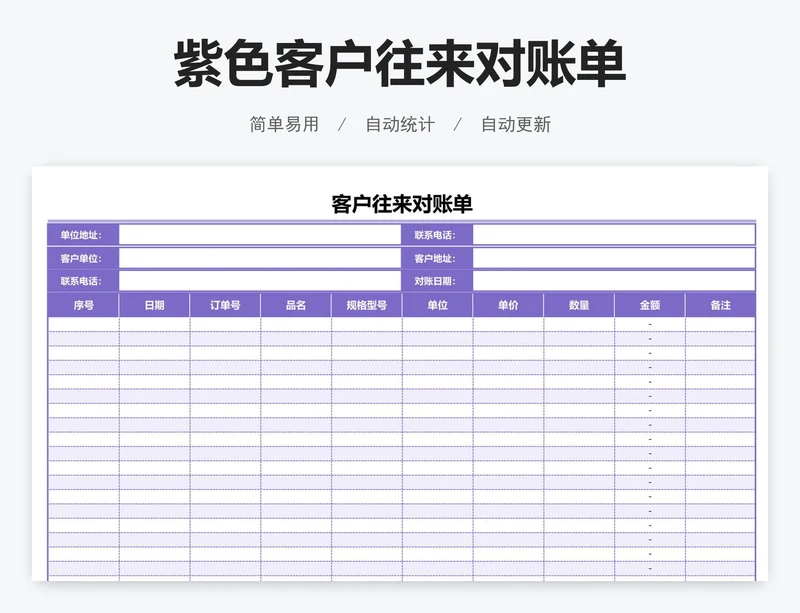
Task: Select the 日期 column header
Action: tap(154, 305)
